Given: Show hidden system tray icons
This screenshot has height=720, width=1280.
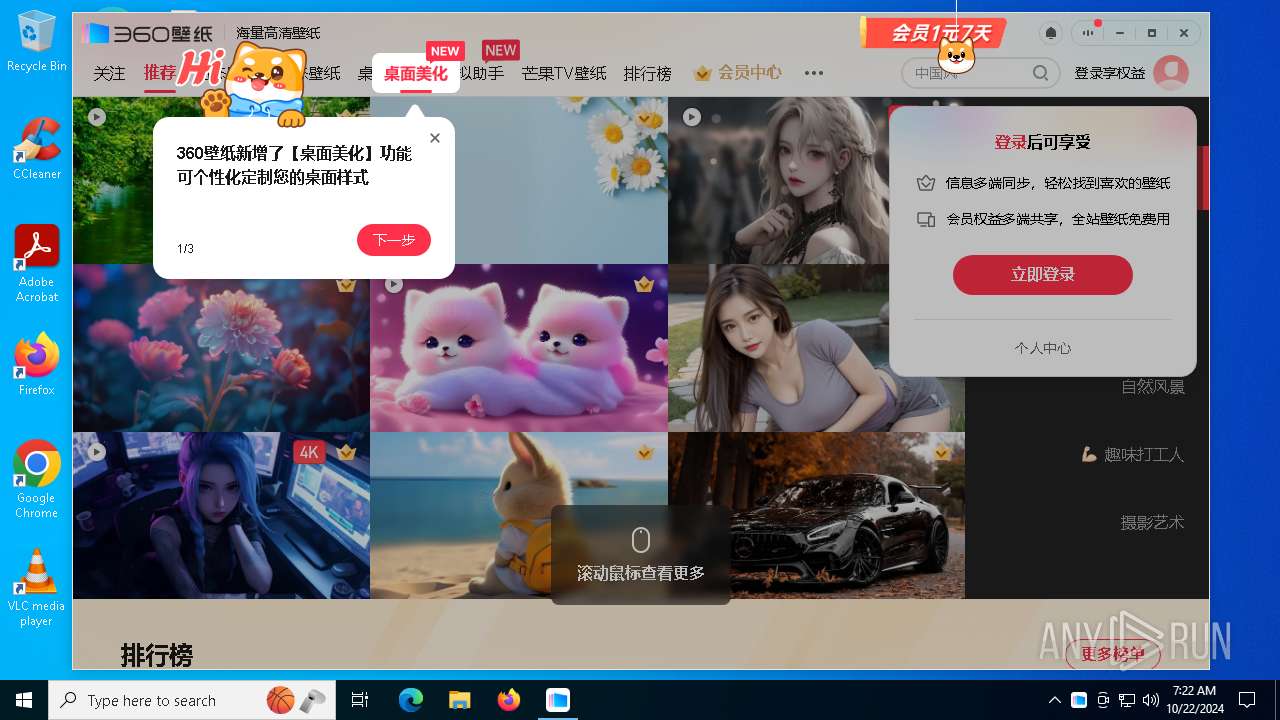Looking at the screenshot, I should (x=1054, y=700).
